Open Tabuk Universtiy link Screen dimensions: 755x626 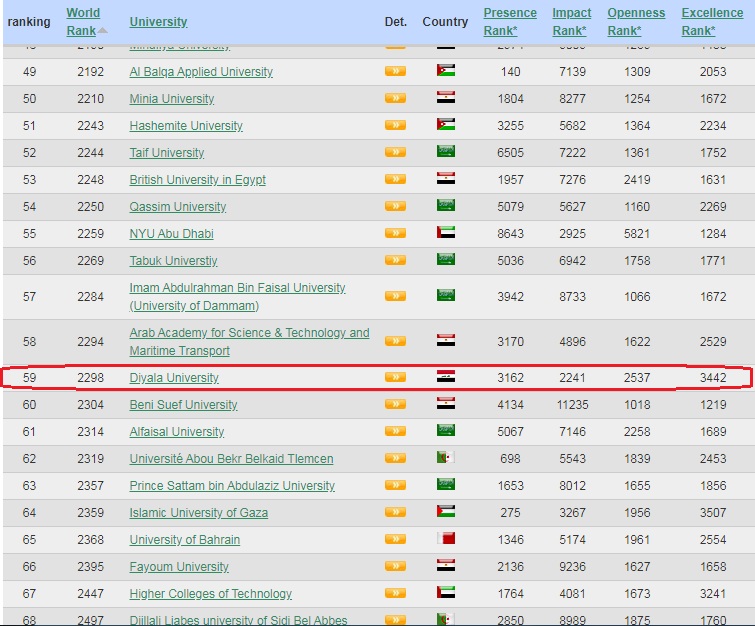173,261
